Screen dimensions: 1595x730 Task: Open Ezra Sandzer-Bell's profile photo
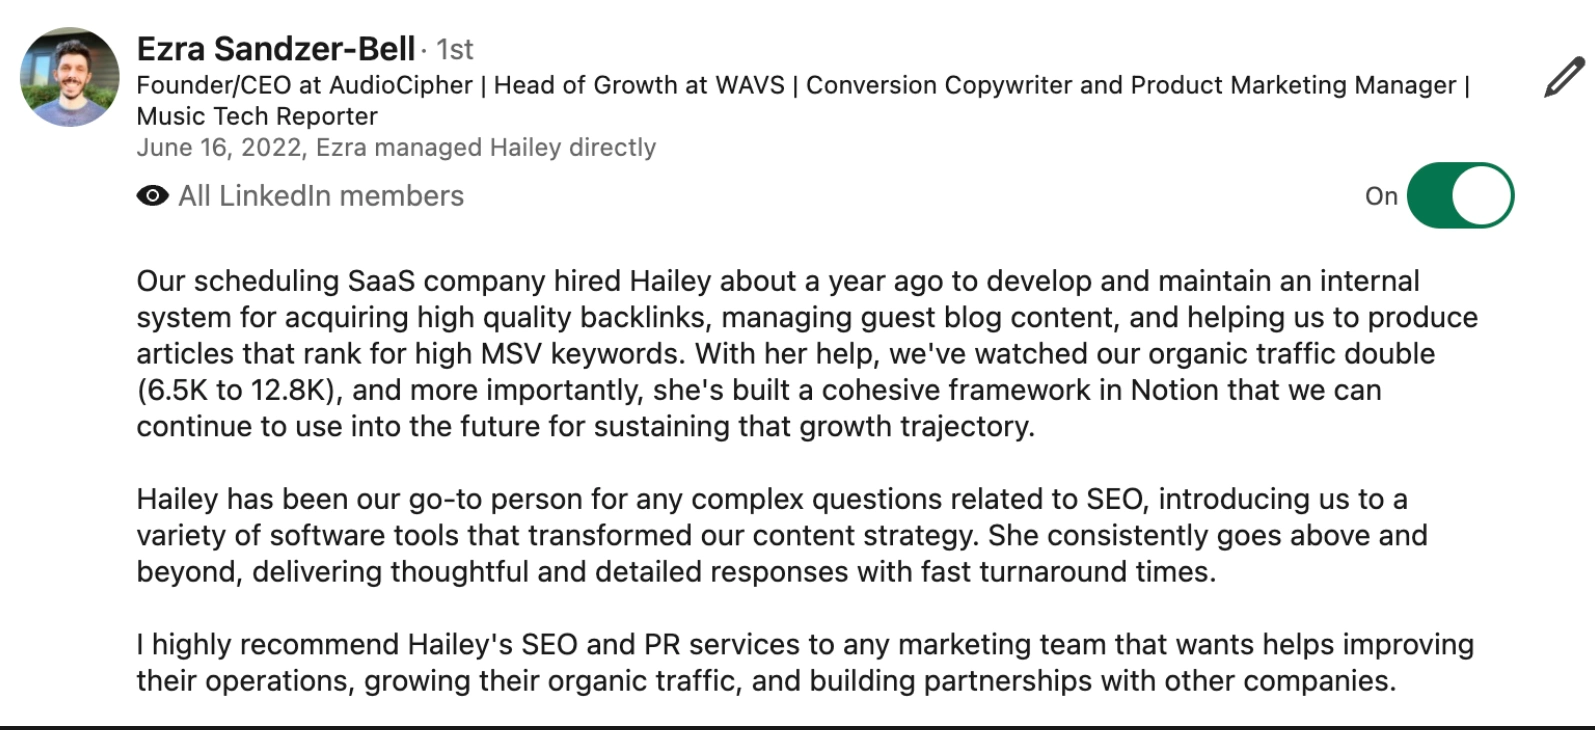tap(70, 77)
